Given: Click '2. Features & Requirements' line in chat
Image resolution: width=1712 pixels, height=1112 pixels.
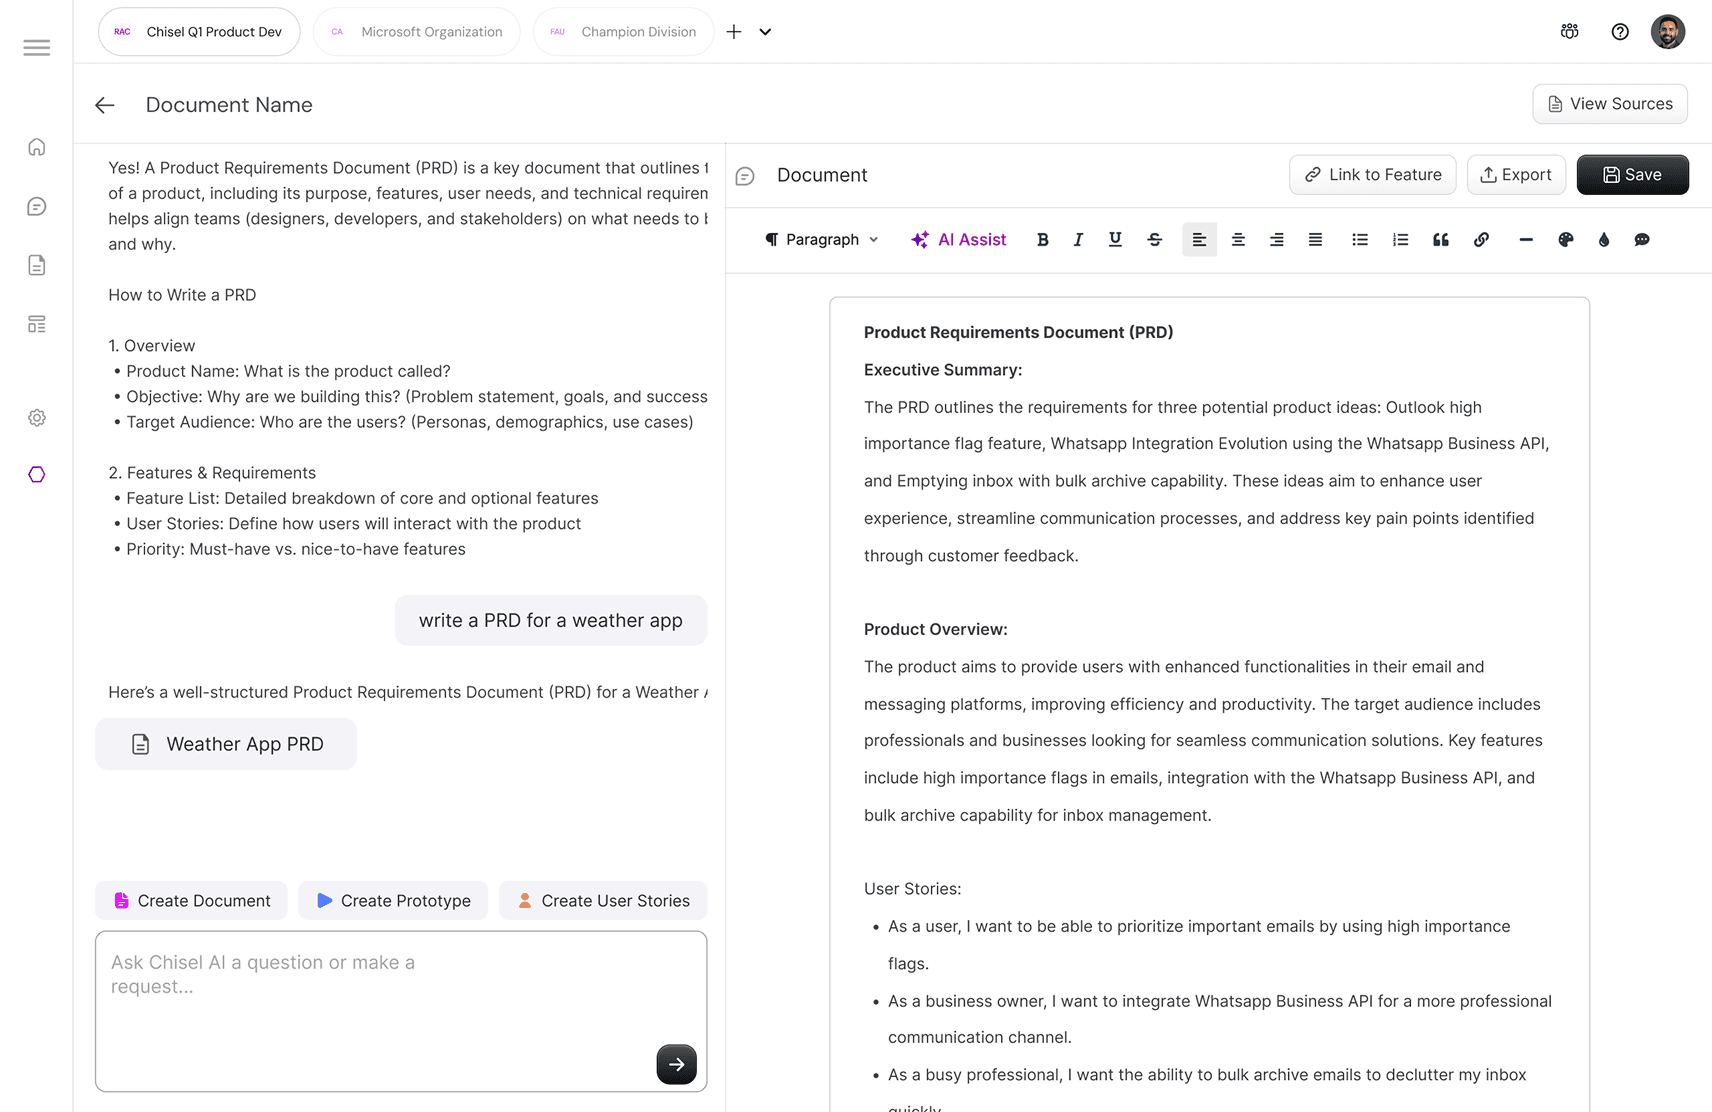Looking at the screenshot, I should click(x=212, y=473).
